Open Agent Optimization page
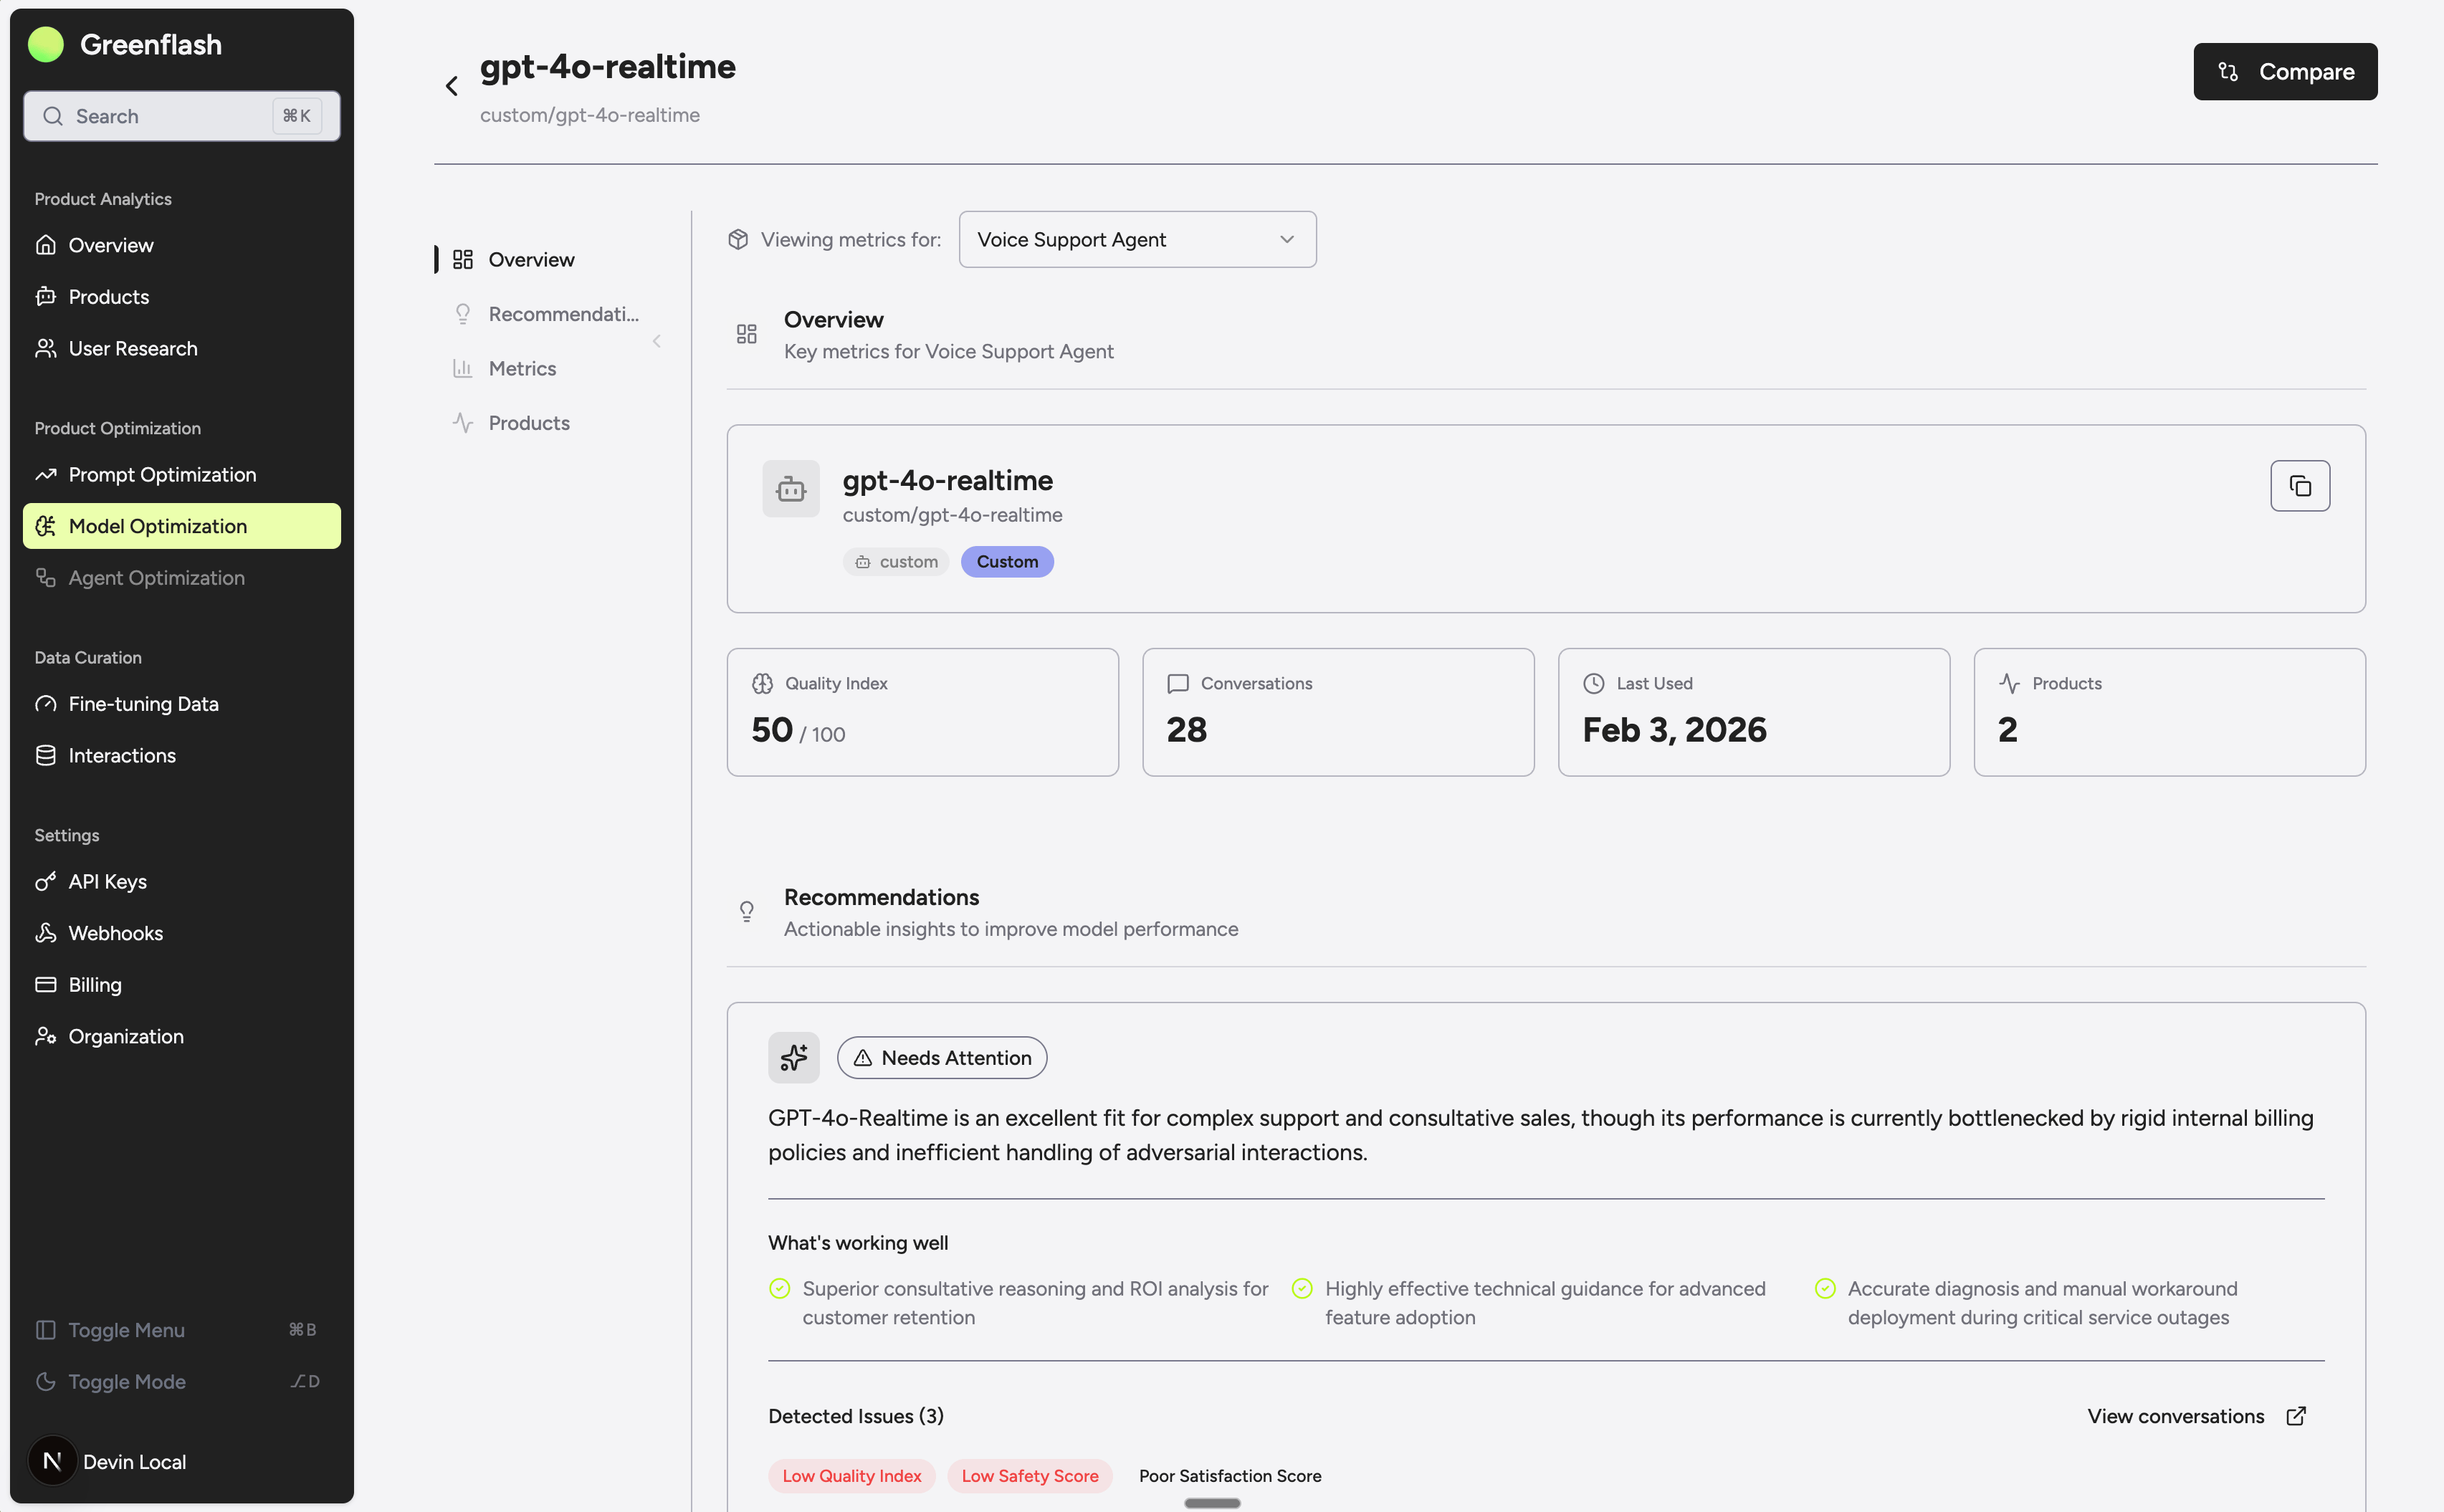Image resolution: width=2444 pixels, height=1512 pixels. point(181,578)
